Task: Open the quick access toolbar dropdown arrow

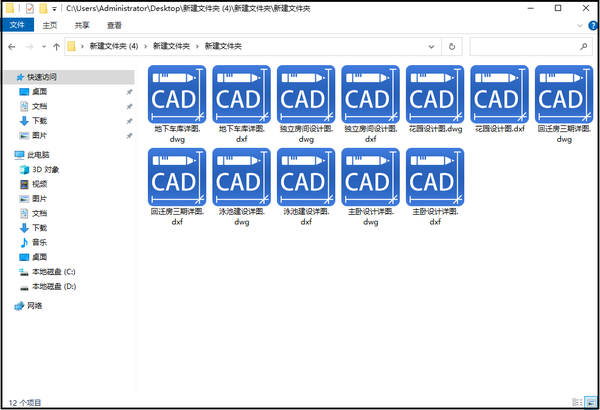Action: 54,8
